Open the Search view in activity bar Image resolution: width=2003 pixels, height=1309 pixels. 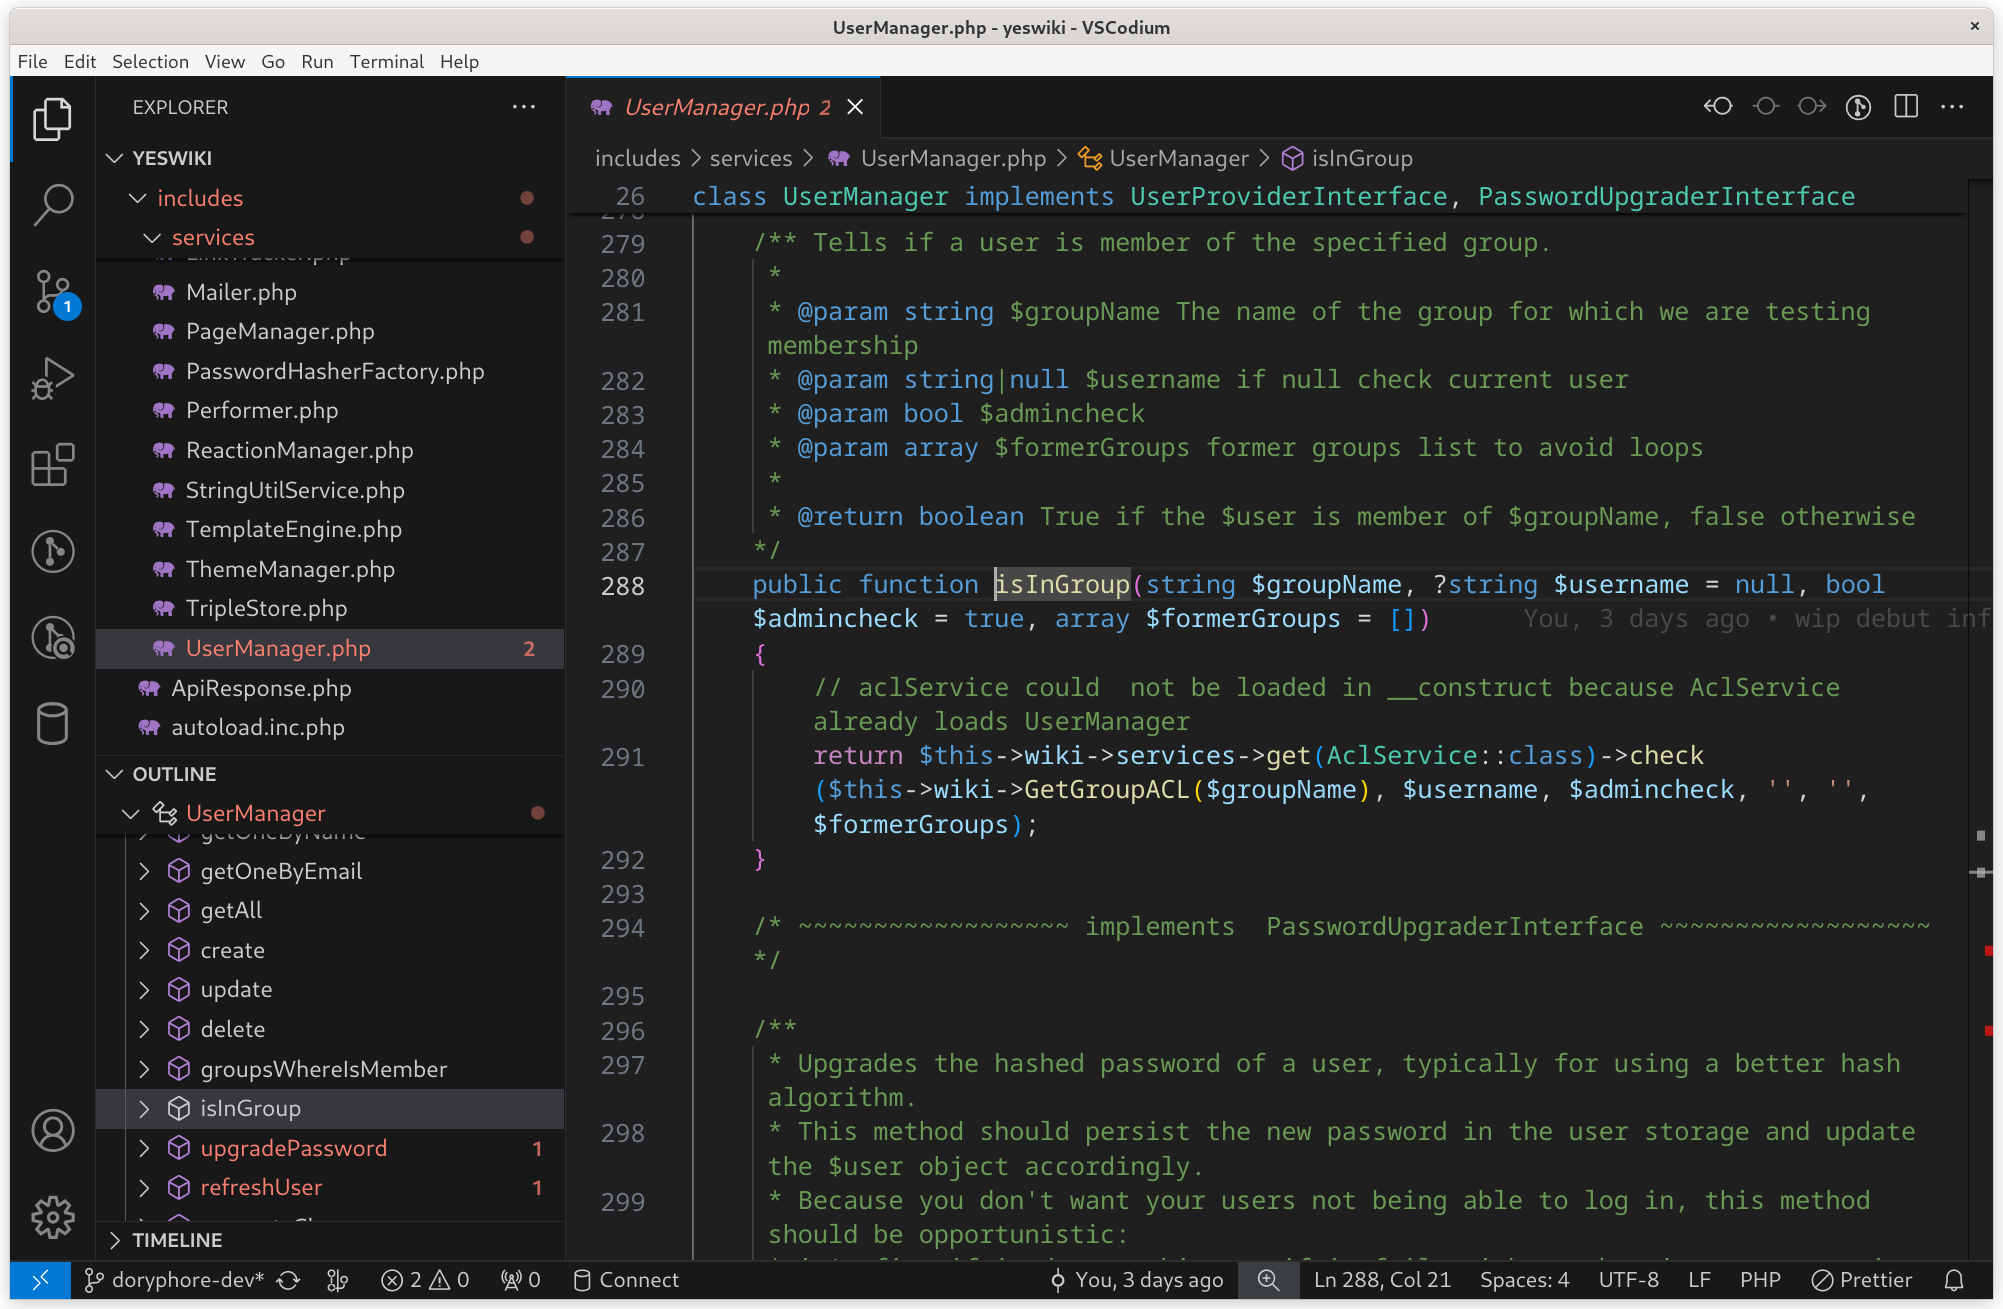[52, 204]
